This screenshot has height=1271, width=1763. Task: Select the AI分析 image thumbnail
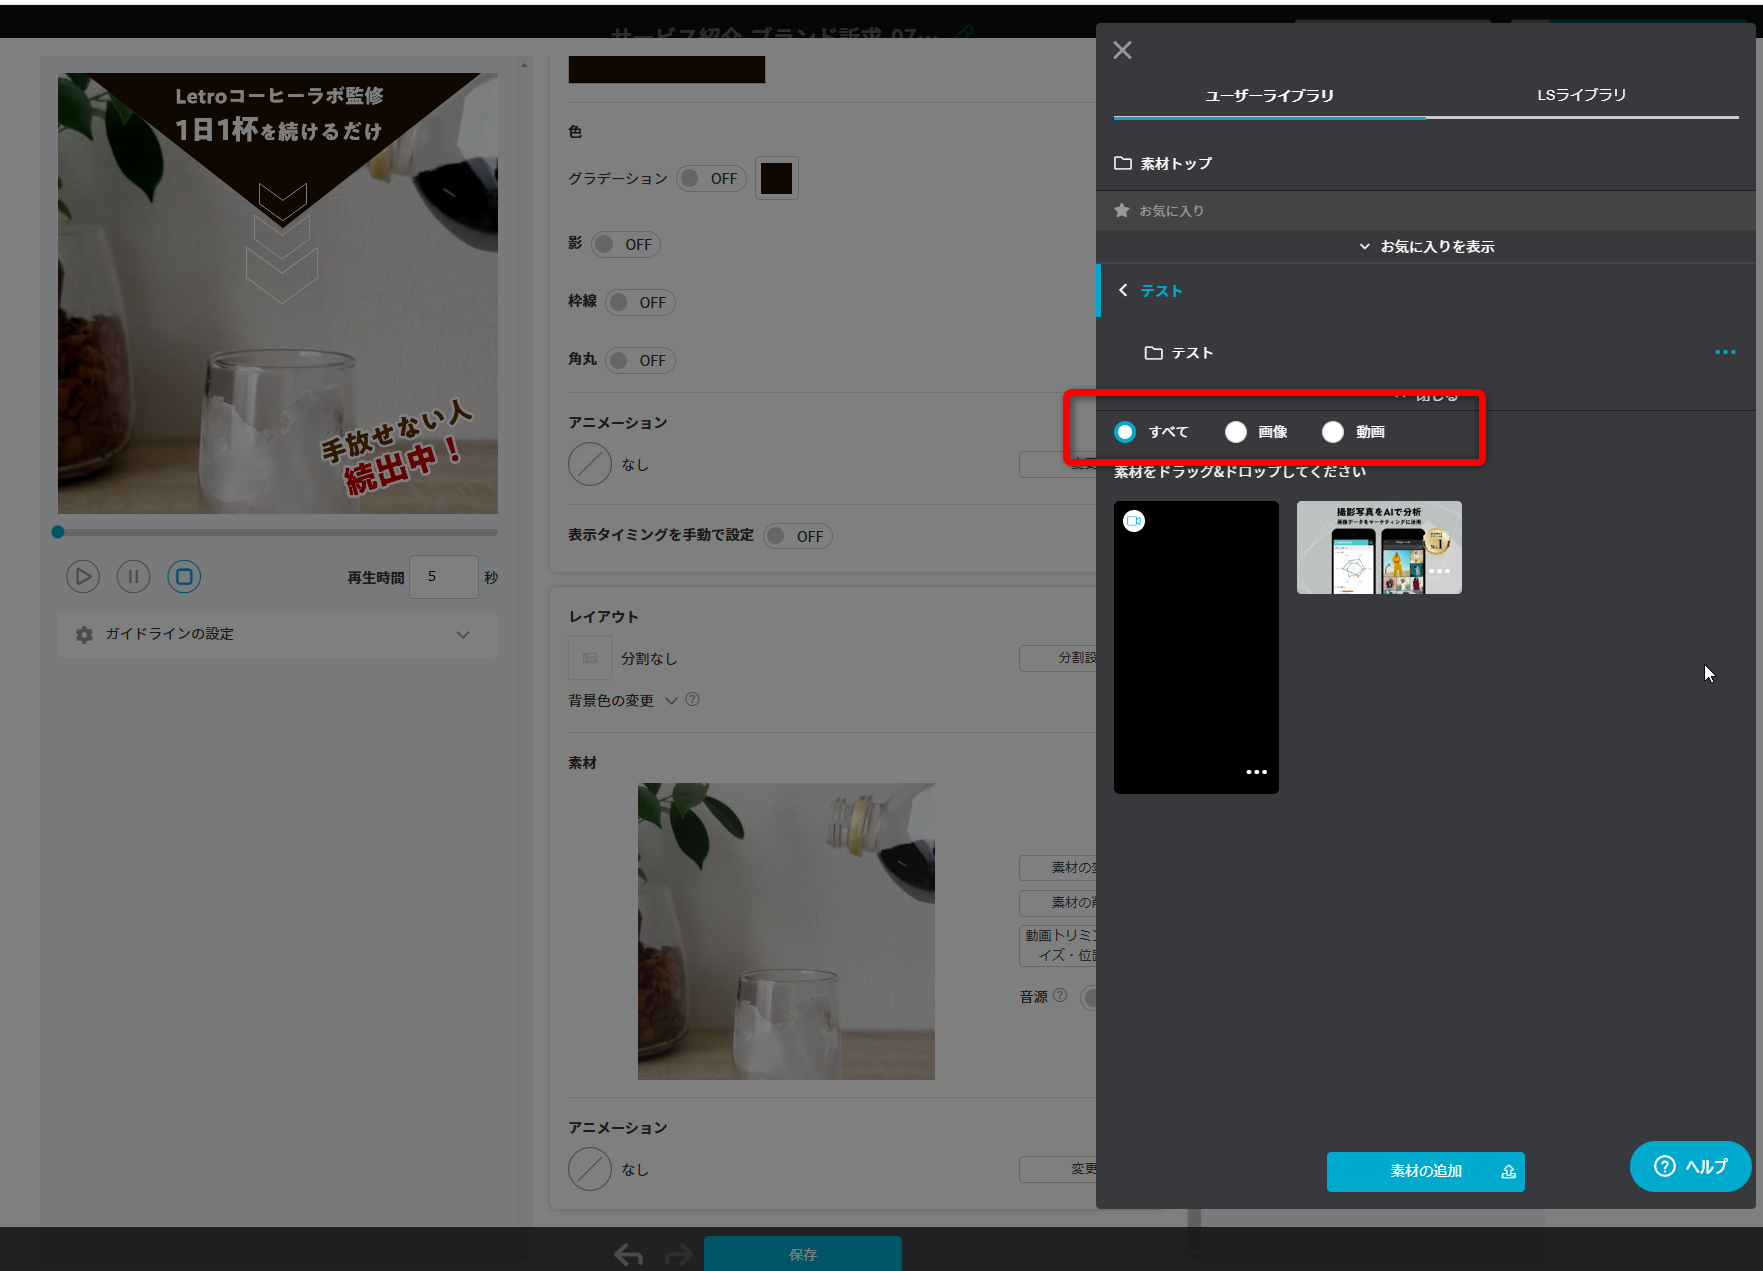[x=1379, y=547]
